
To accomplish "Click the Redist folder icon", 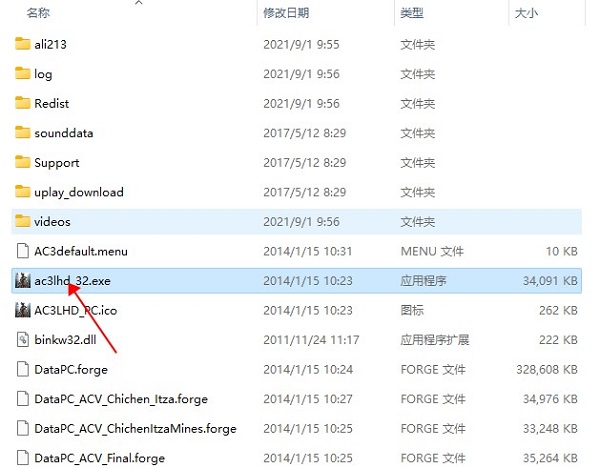I will 24,103.
